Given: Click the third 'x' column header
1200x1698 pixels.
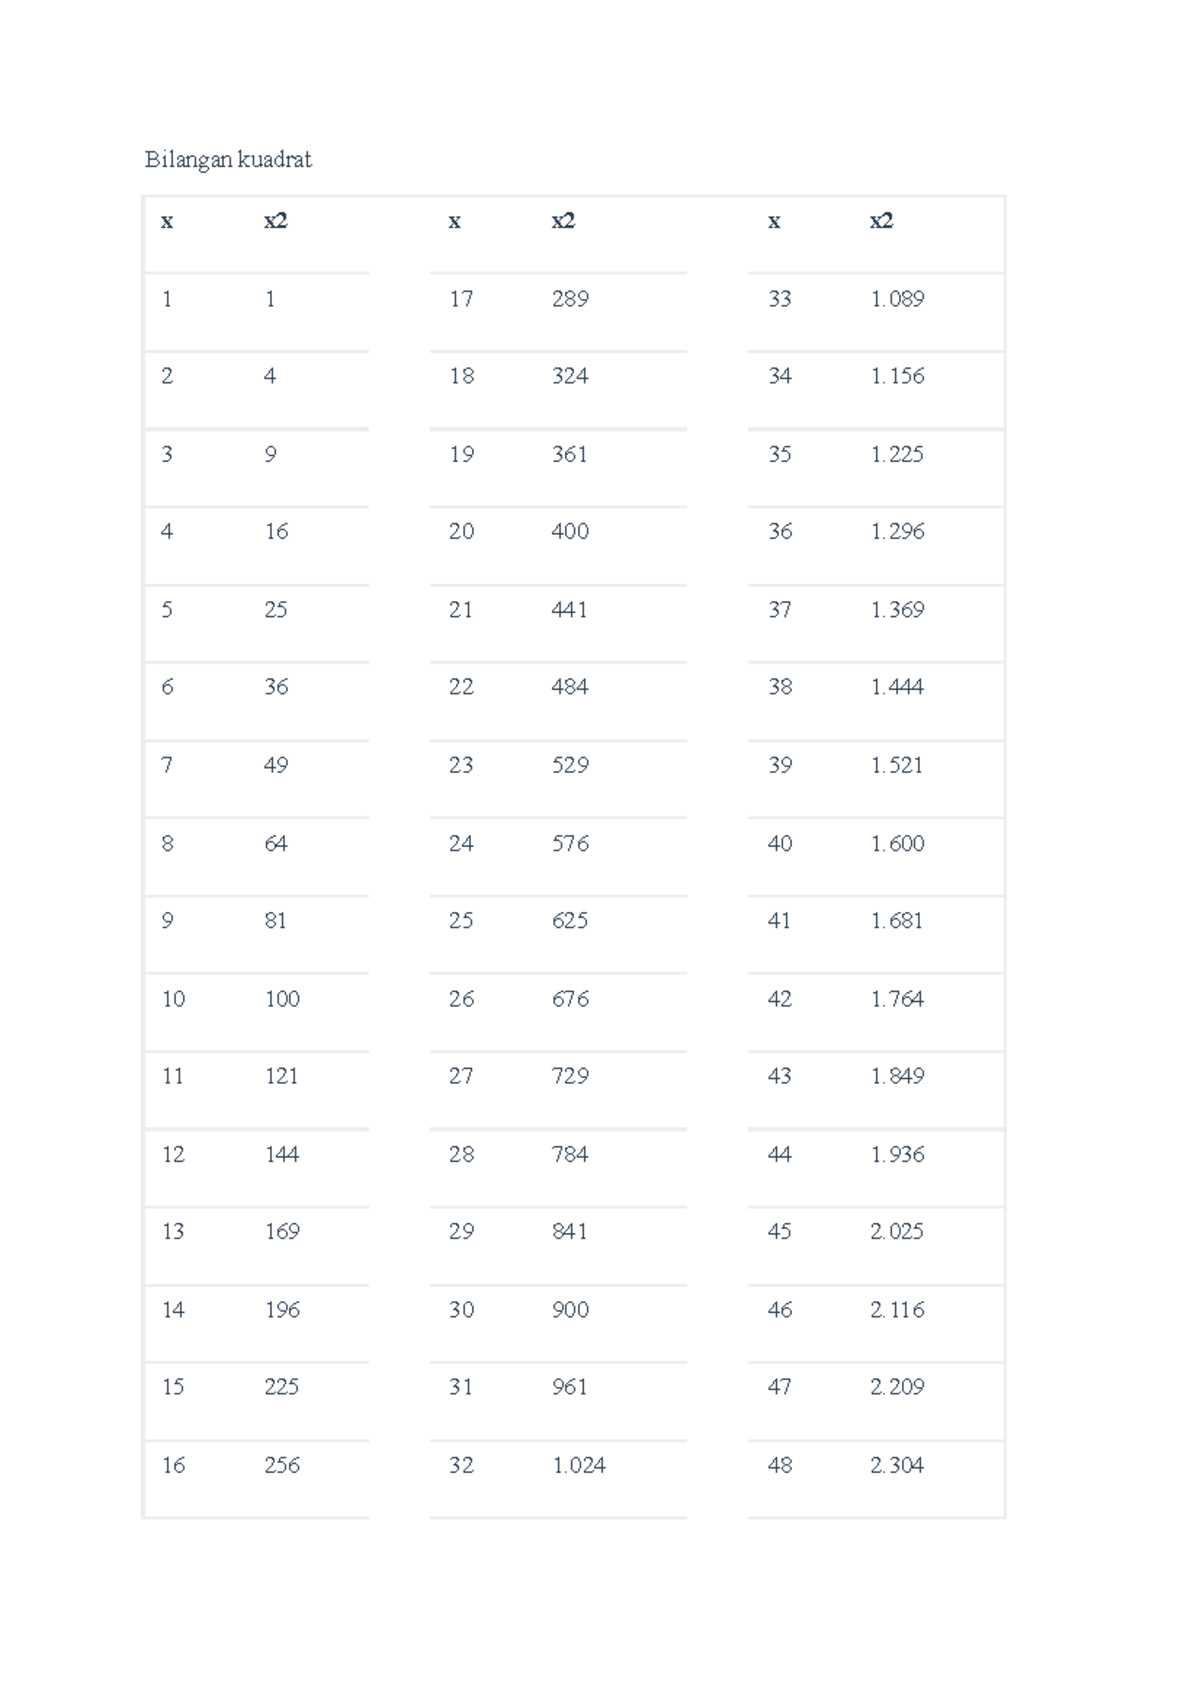Looking at the screenshot, I should click(774, 221).
